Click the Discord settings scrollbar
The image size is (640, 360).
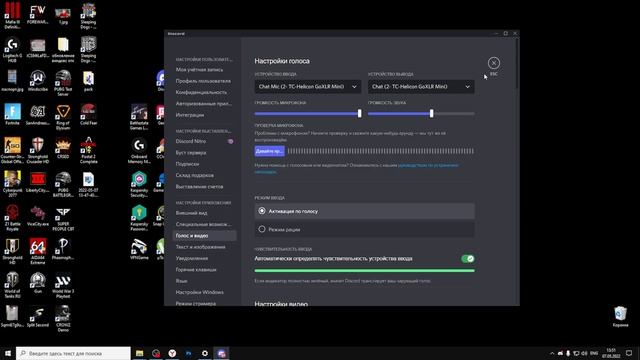(517, 63)
